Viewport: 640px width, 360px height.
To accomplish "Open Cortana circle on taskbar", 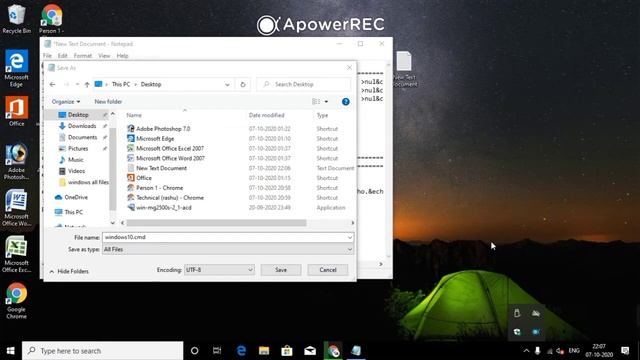I will (x=195, y=351).
